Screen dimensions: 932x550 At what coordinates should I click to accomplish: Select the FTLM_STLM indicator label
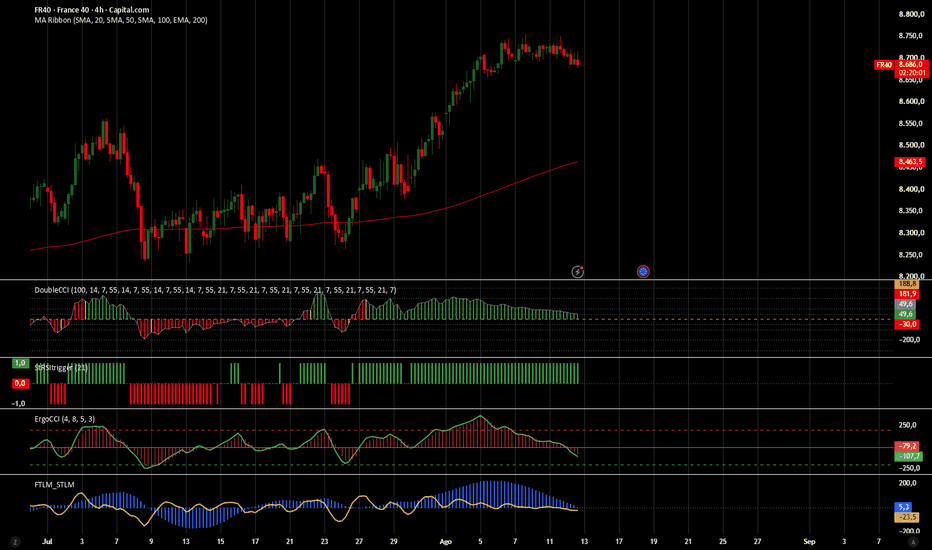pos(54,485)
